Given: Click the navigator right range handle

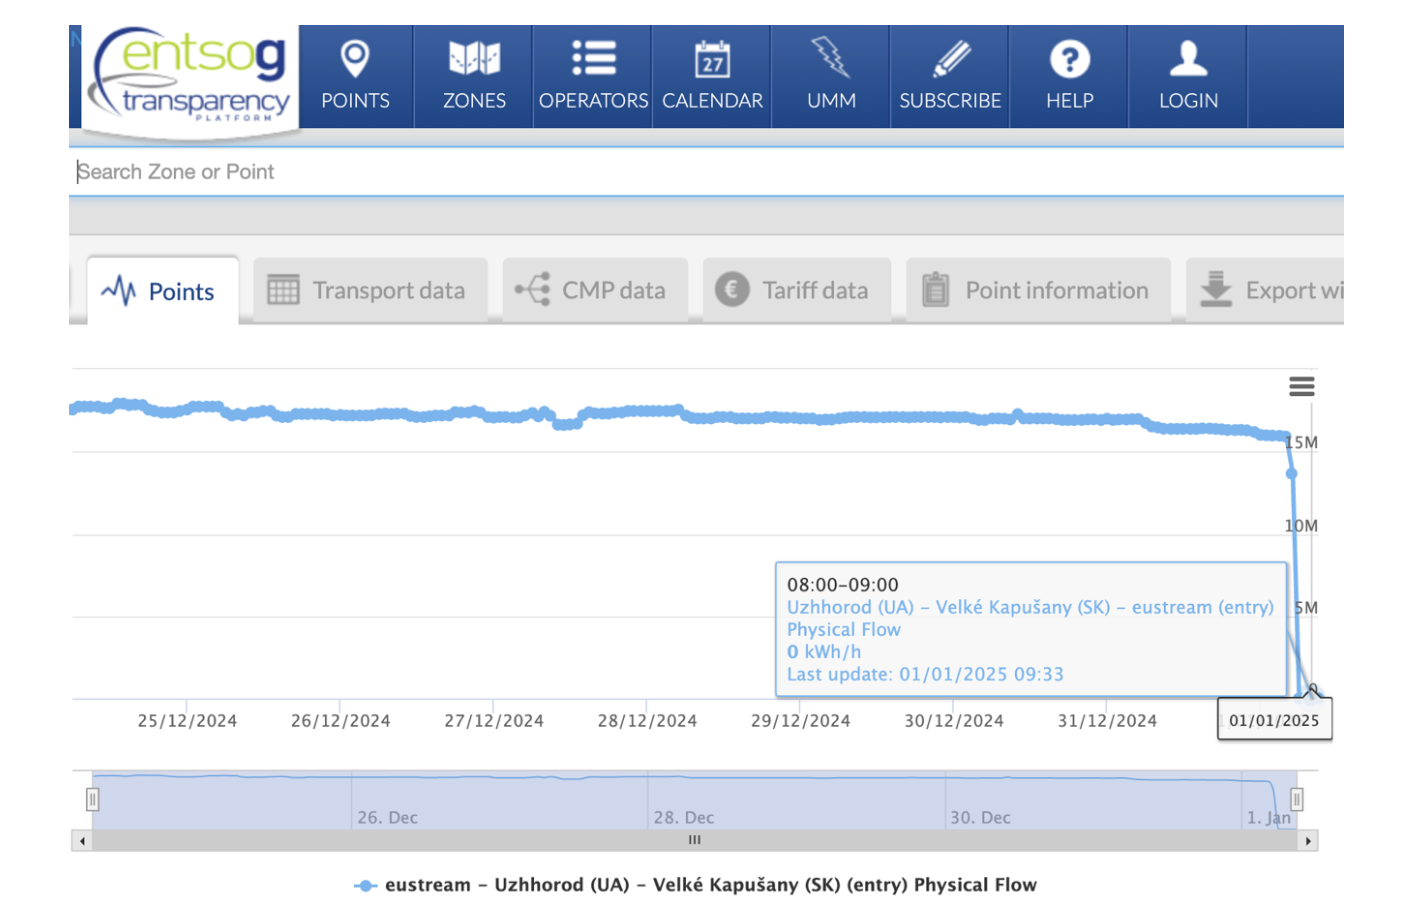Looking at the screenshot, I should tap(1297, 799).
